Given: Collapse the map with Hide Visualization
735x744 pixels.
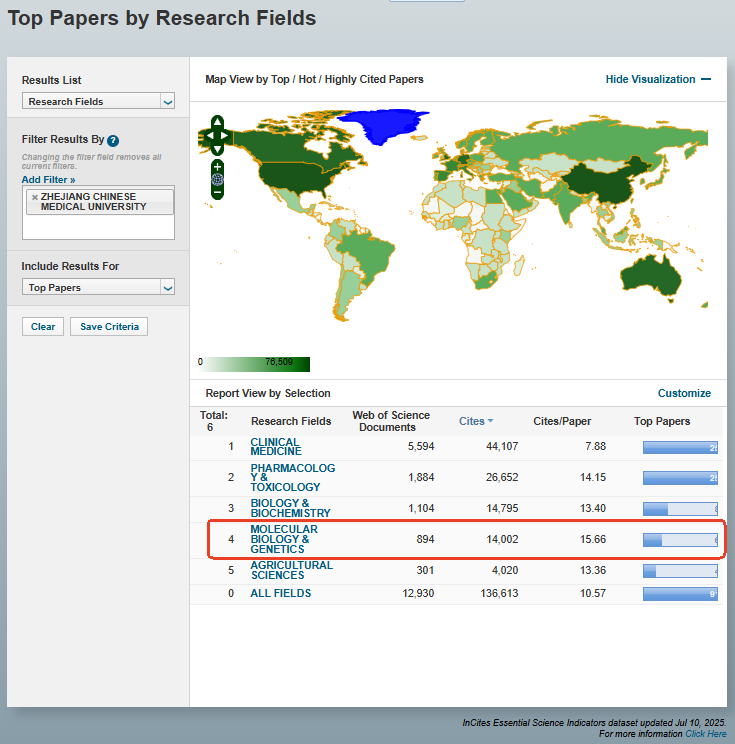Looking at the screenshot, I should pos(658,79).
